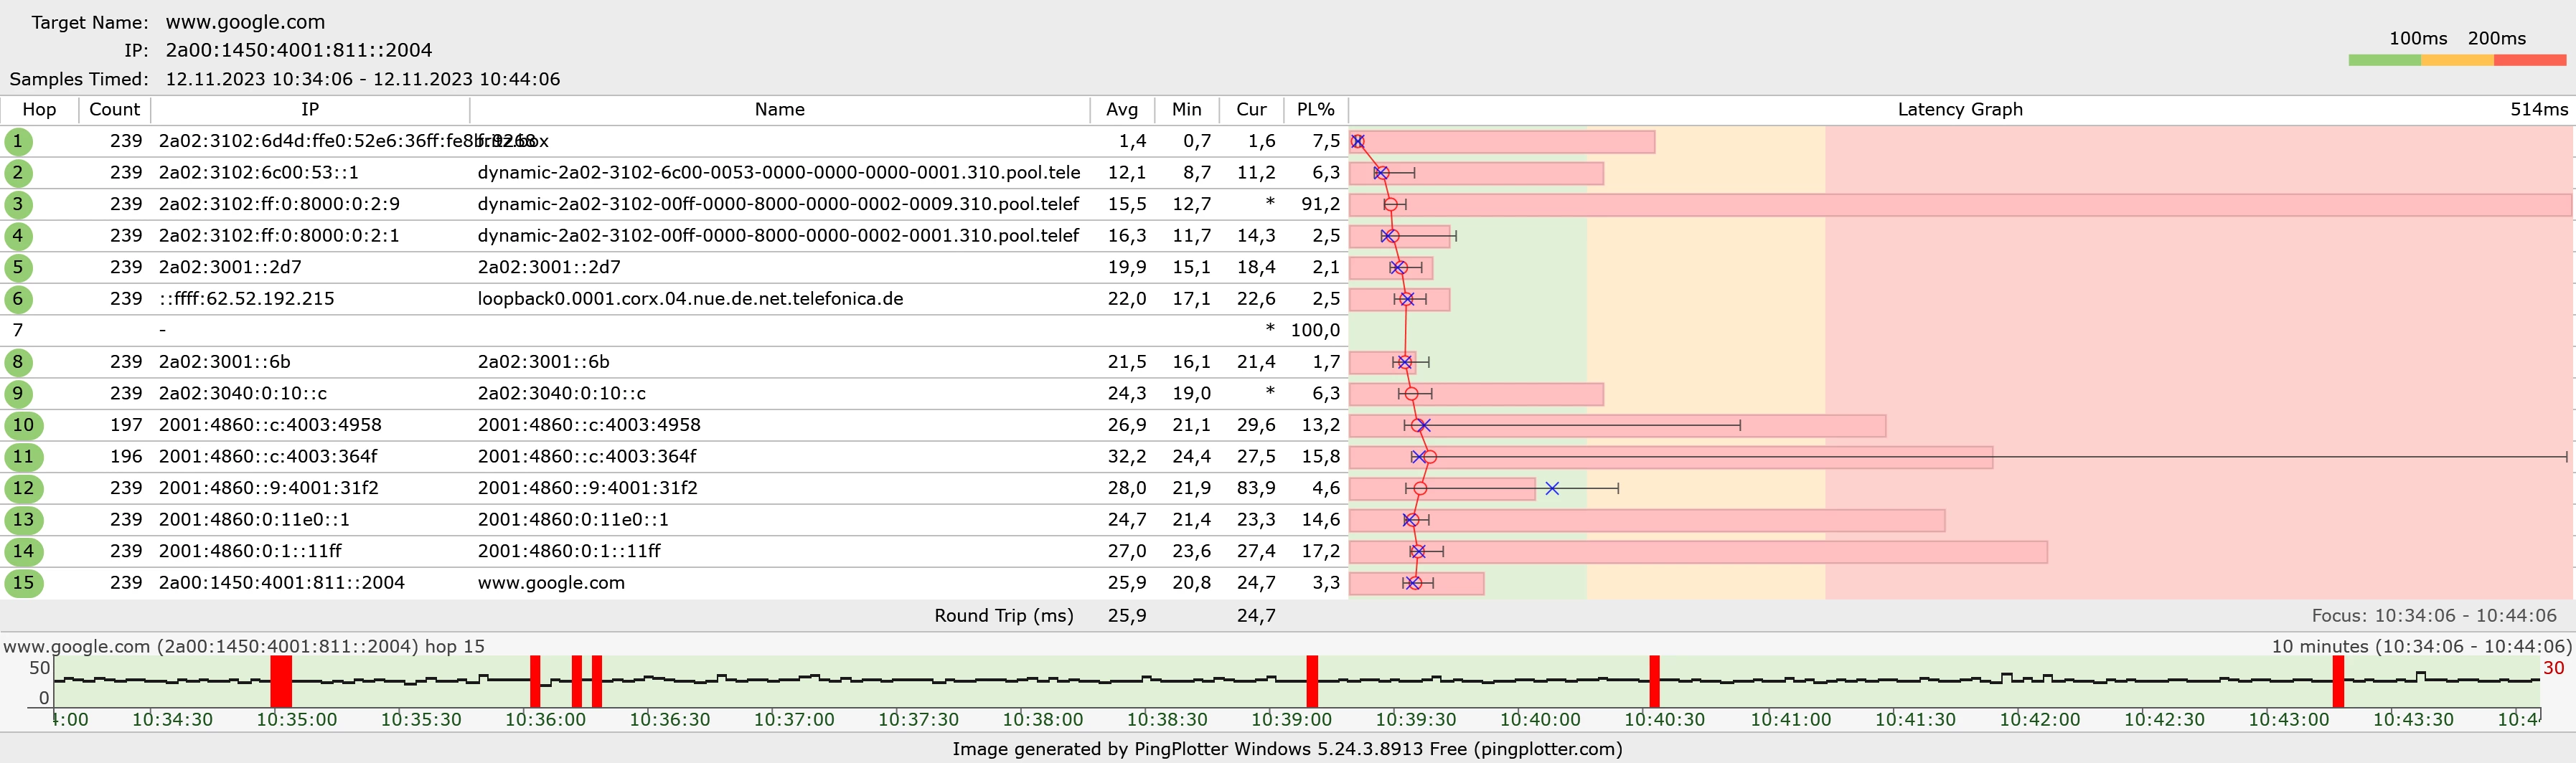The width and height of the screenshot is (2576, 763).
Task: Click the Min column header
Action: pyautogui.click(x=1187, y=110)
